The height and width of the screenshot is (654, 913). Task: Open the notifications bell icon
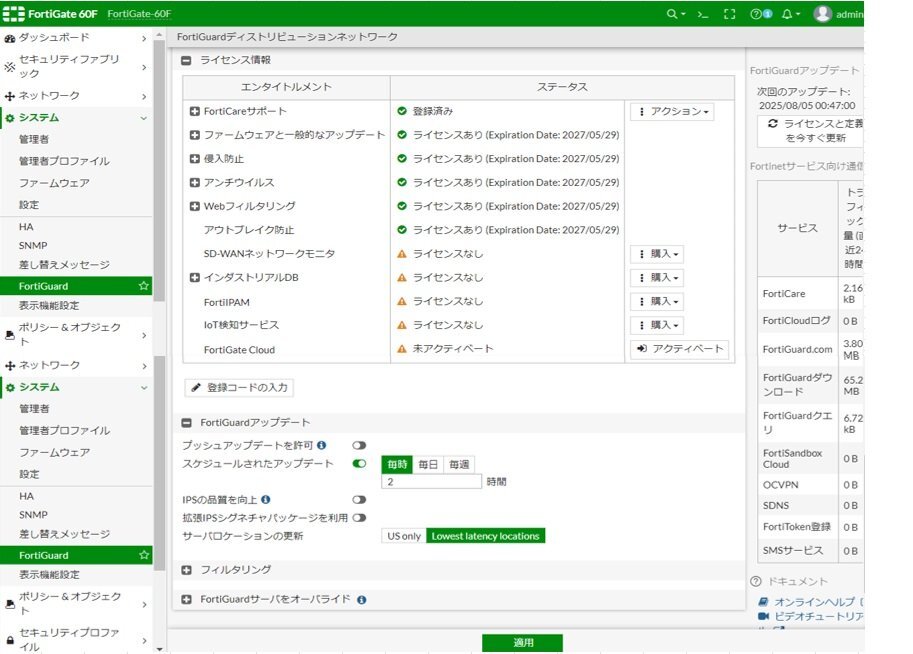pos(787,14)
